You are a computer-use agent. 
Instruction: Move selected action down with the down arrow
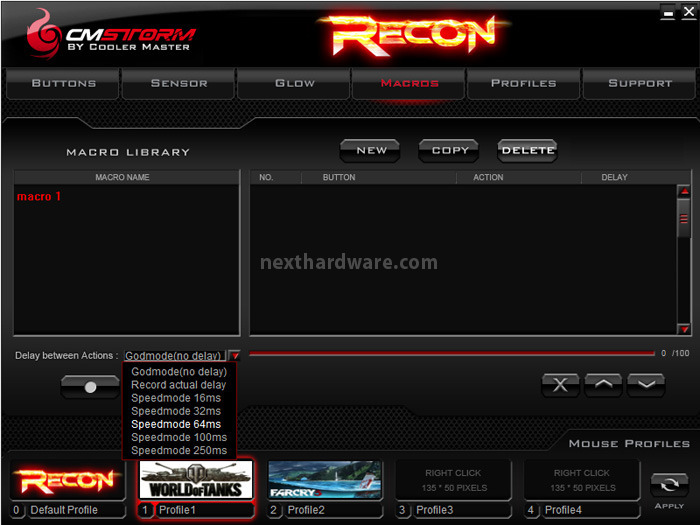pos(646,385)
